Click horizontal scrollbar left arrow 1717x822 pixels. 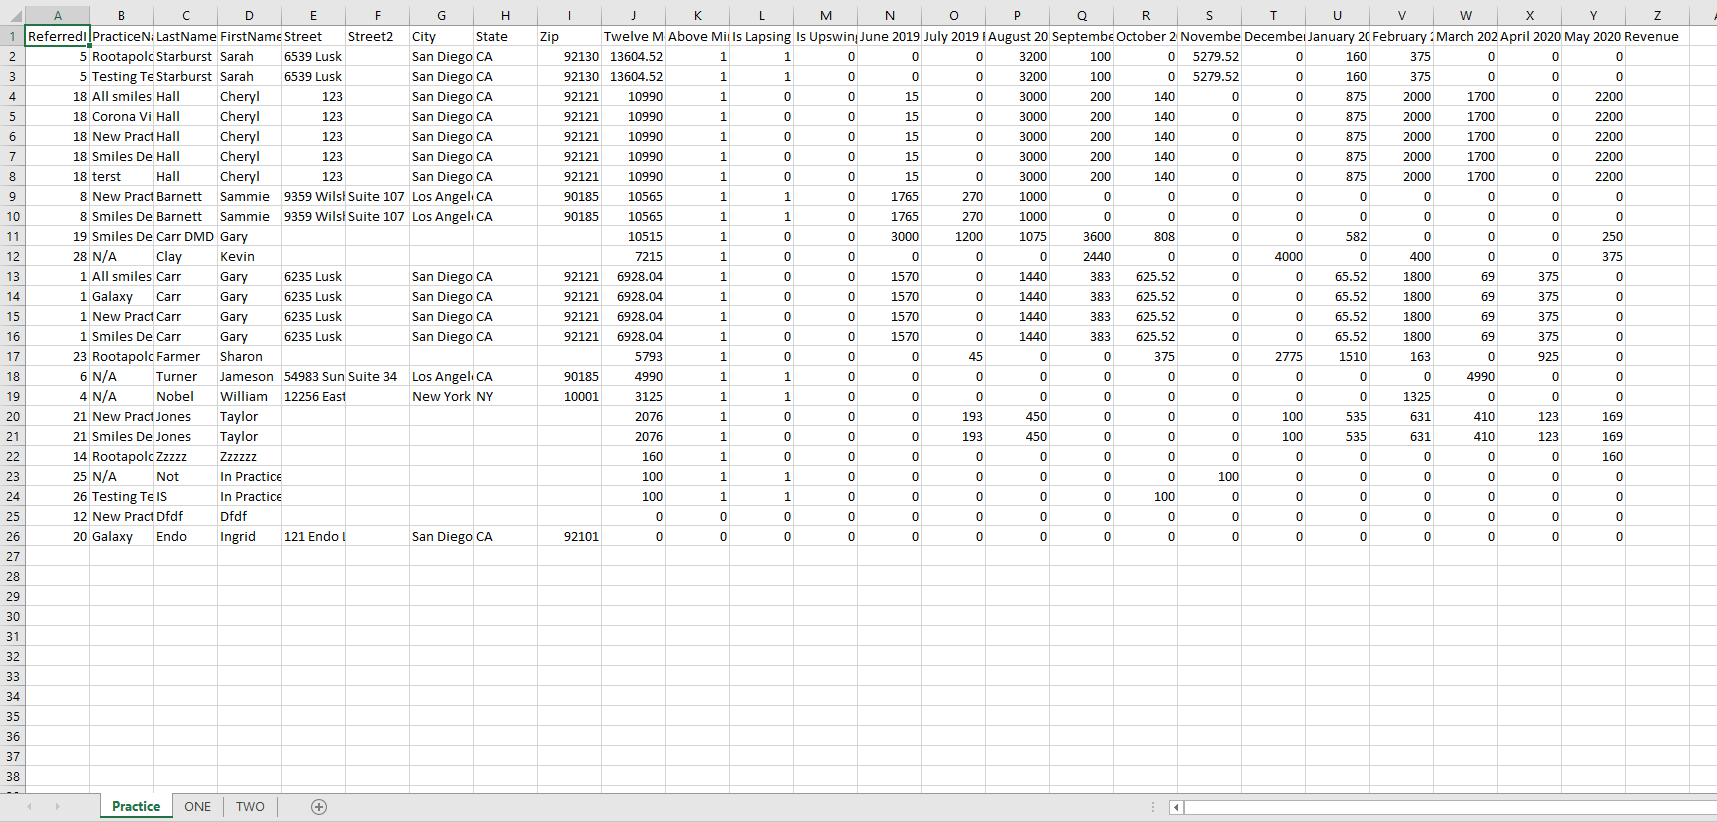(x=1177, y=807)
